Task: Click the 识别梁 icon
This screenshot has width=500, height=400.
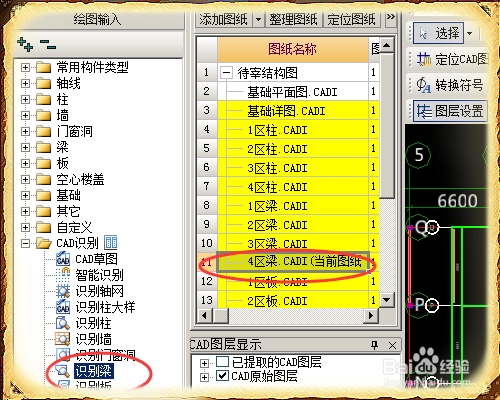Action: coord(63,371)
